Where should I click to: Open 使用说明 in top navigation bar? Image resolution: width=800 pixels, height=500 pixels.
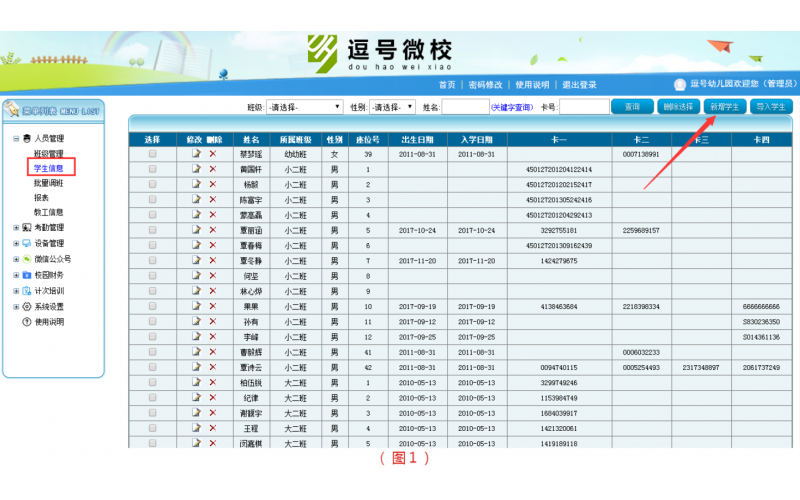532,85
